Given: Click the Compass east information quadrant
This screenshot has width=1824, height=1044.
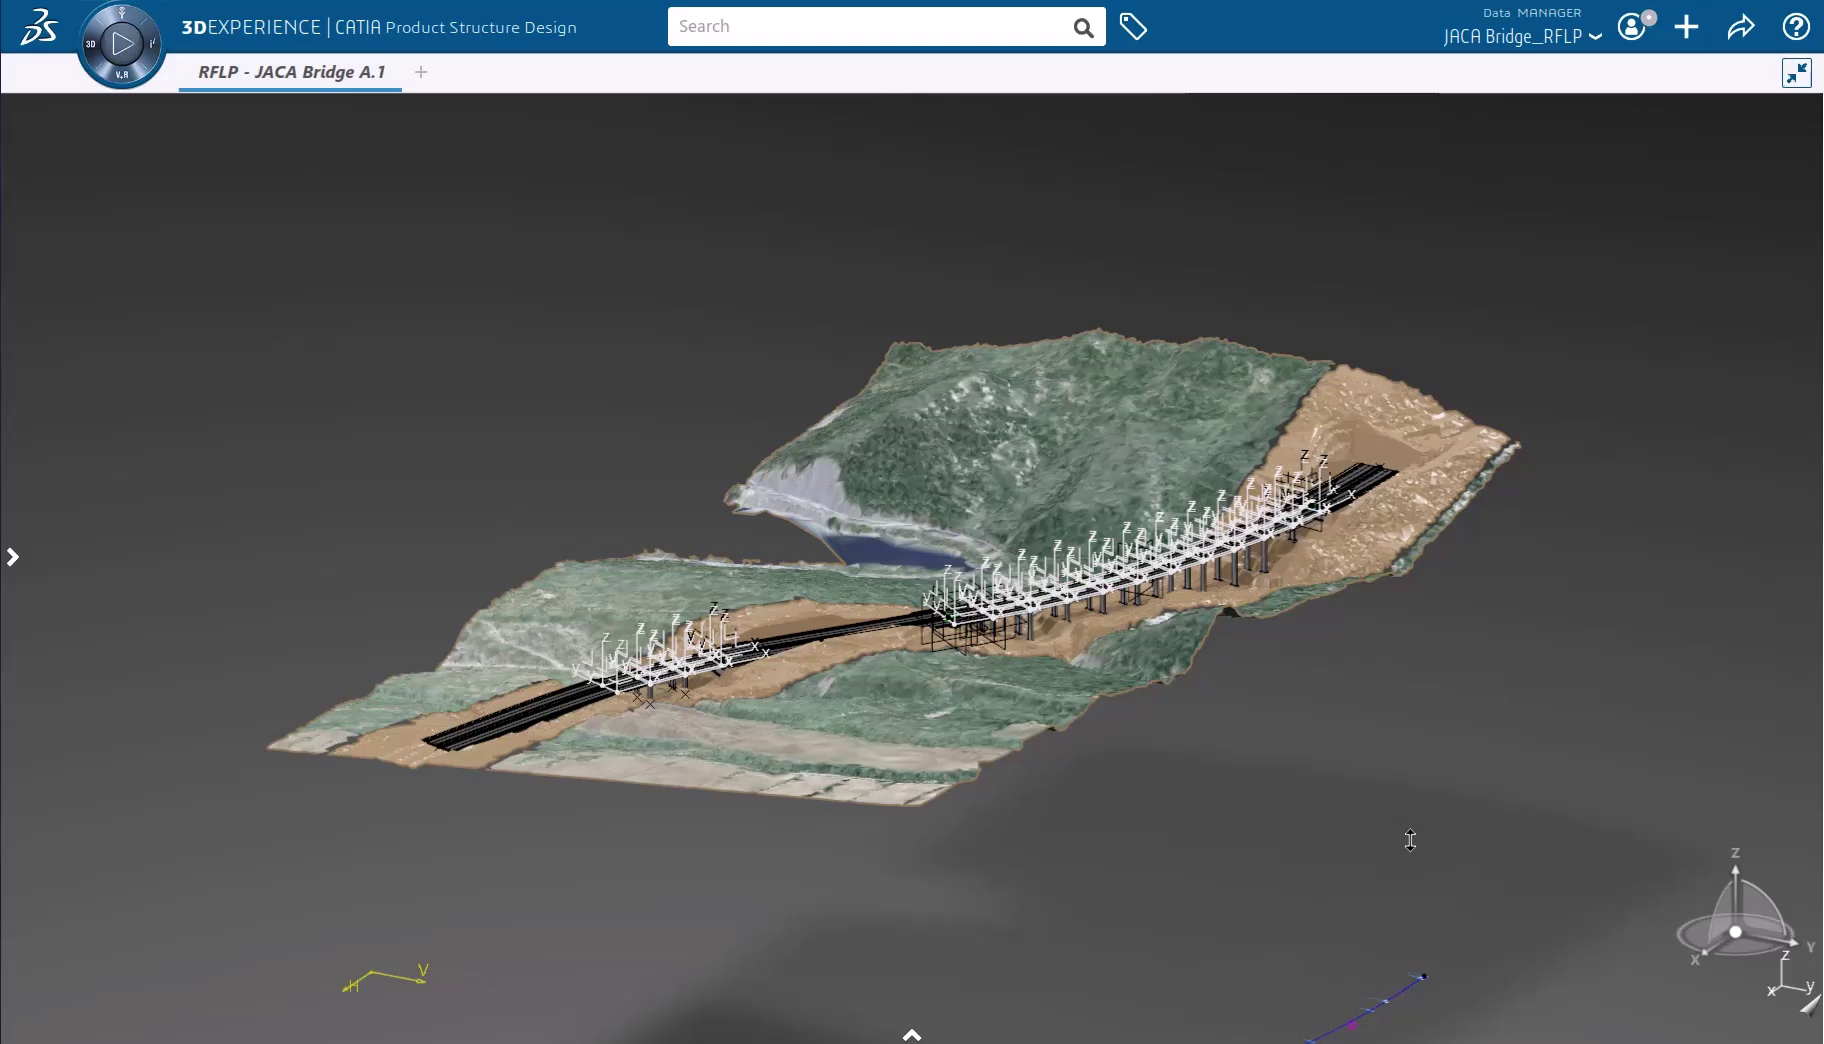Looking at the screenshot, I should coord(153,43).
